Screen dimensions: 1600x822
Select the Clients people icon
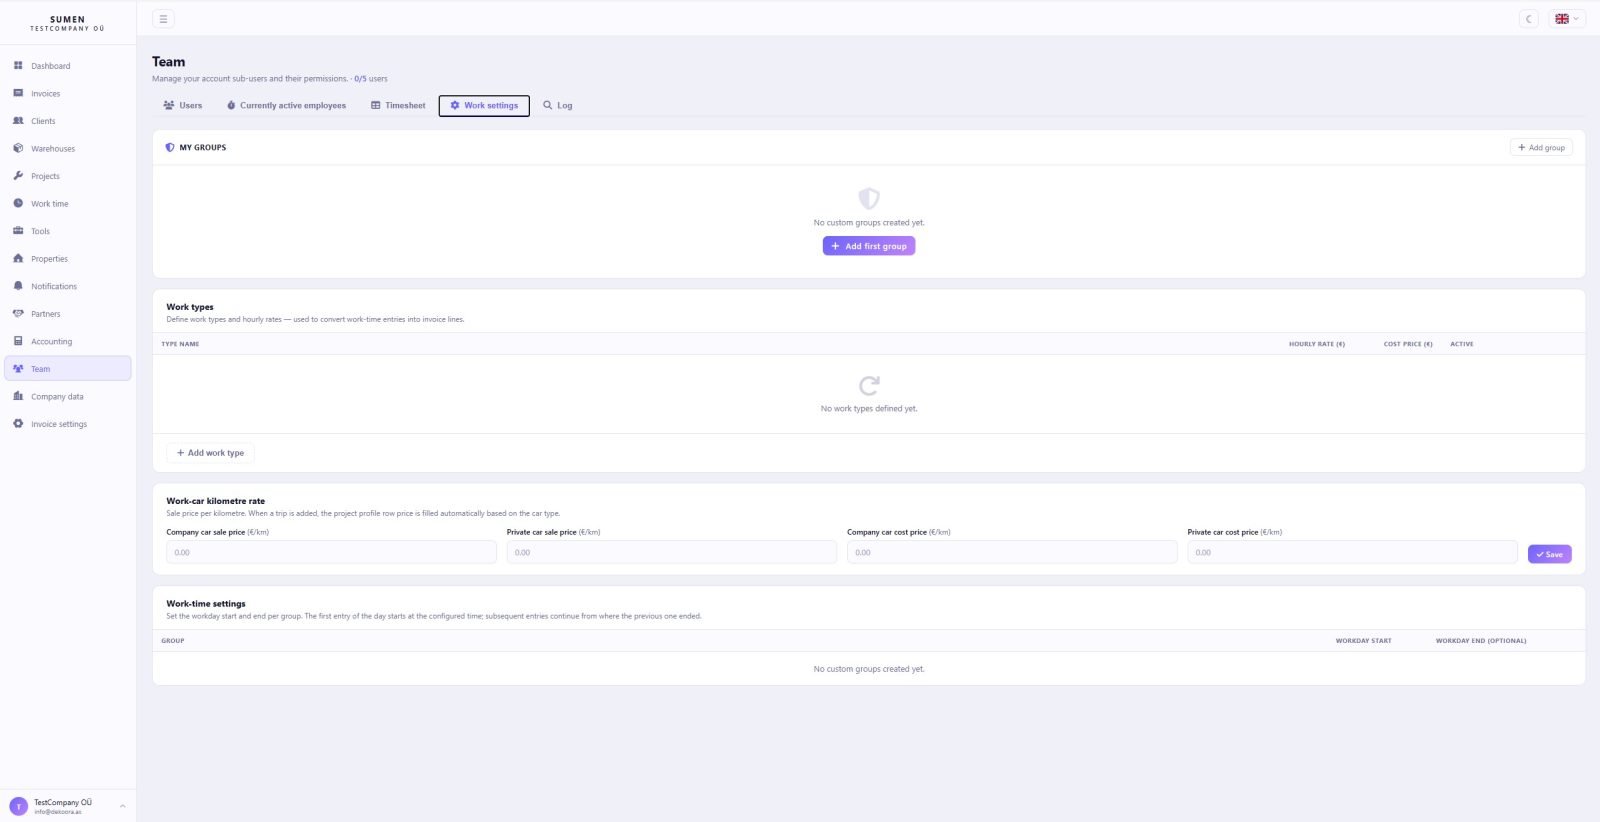pyautogui.click(x=18, y=120)
